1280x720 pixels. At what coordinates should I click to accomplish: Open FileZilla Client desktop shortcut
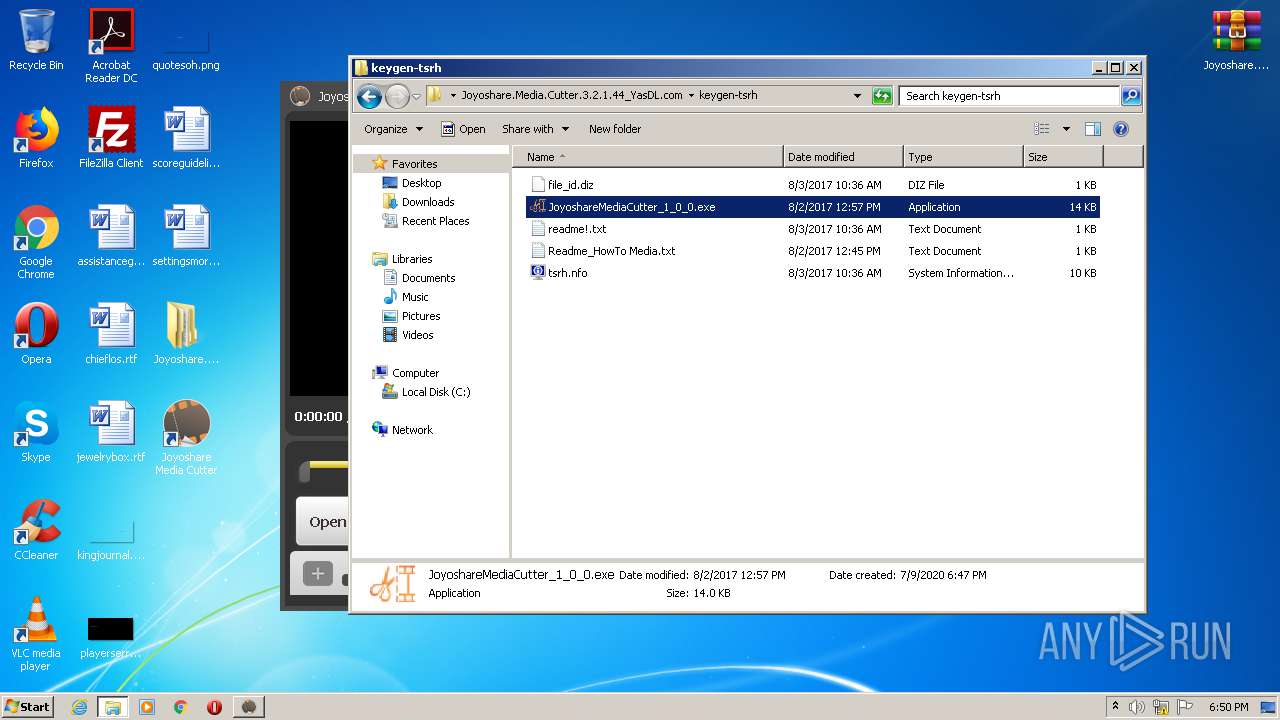(111, 137)
